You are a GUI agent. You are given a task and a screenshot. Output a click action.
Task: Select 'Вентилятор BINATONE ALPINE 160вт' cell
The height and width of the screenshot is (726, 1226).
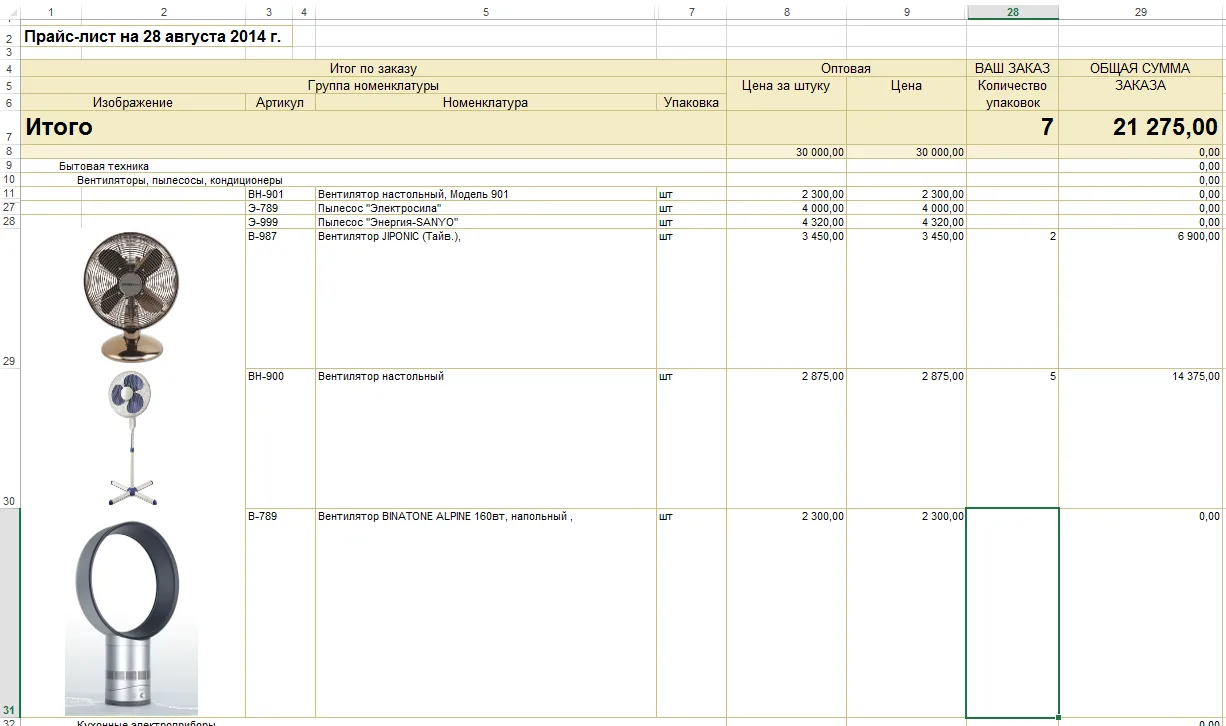[x=486, y=613]
